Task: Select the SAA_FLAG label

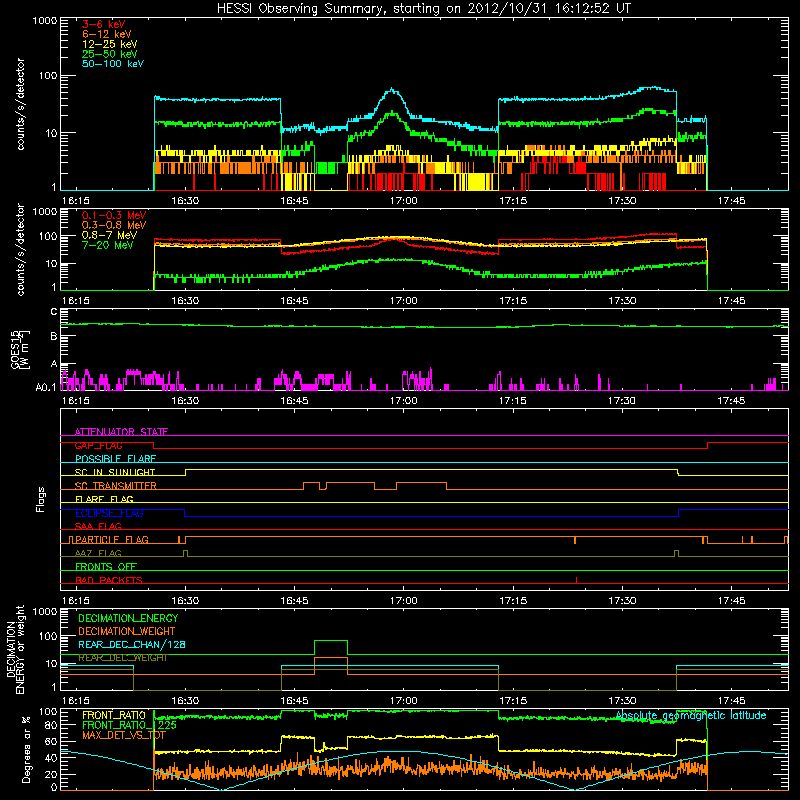Action: coord(98,526)
